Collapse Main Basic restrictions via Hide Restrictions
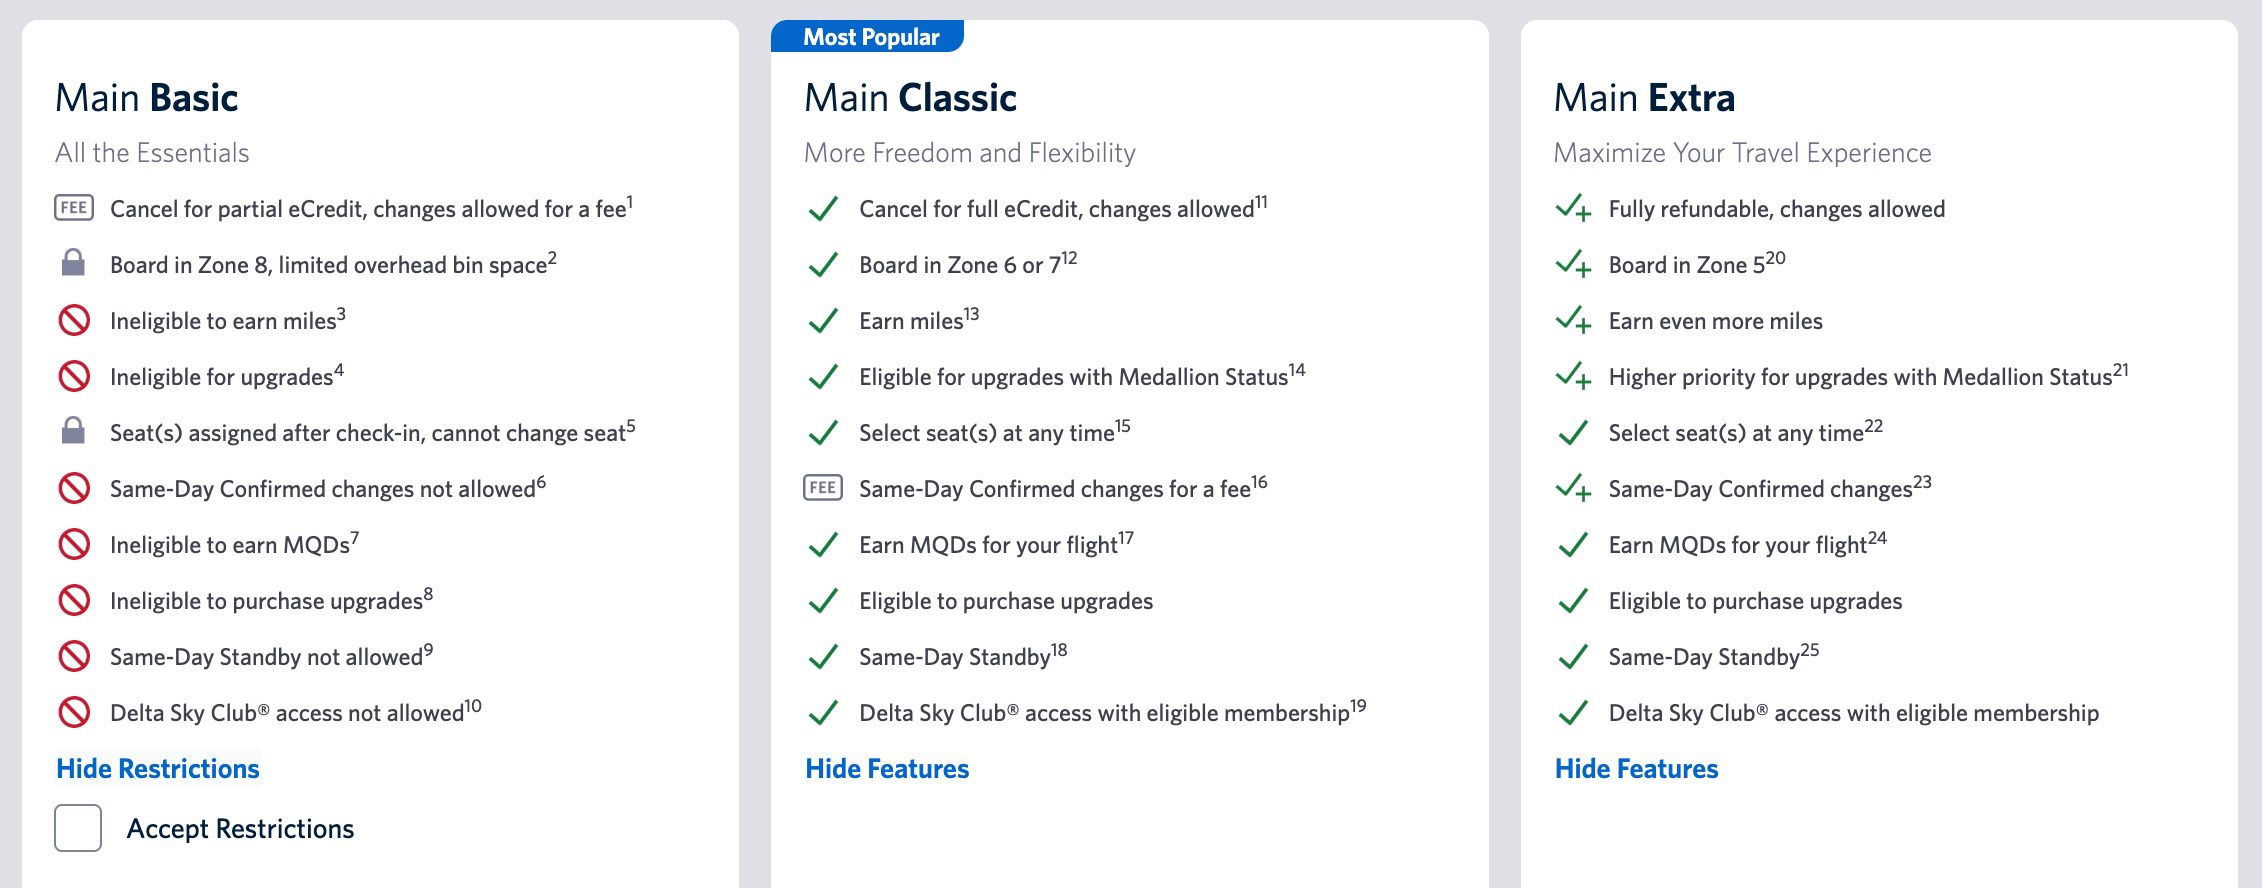Viewport: 2262px width, 888px height. click(x=157, y=768)
